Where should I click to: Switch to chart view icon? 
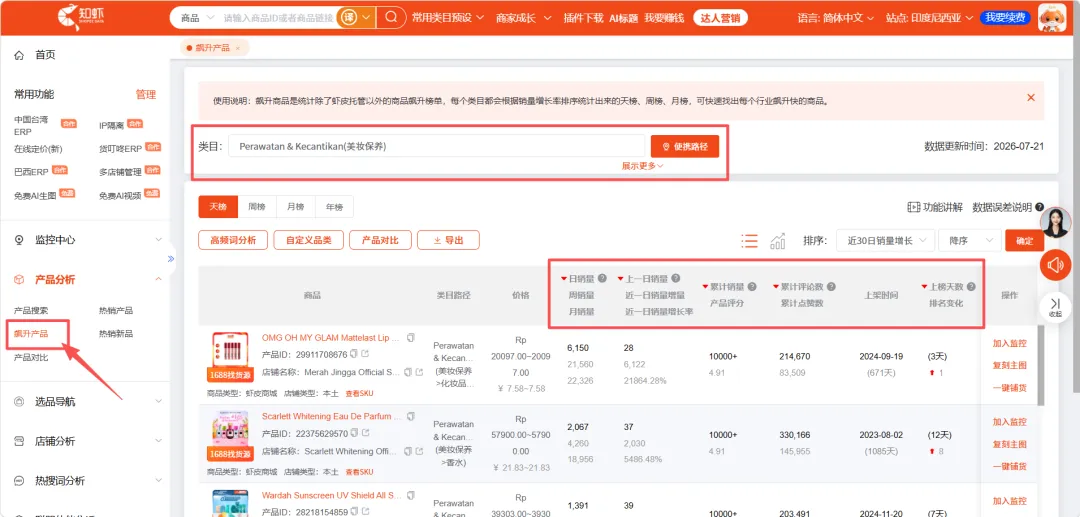(778, 240)
